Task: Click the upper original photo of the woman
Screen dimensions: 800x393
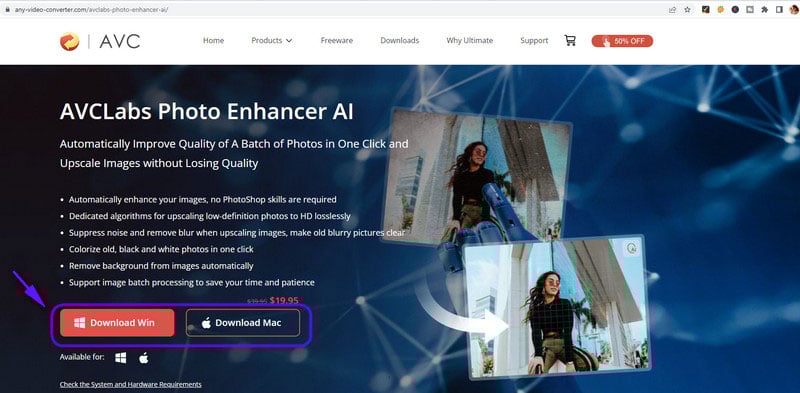Action: pos(478,175)
